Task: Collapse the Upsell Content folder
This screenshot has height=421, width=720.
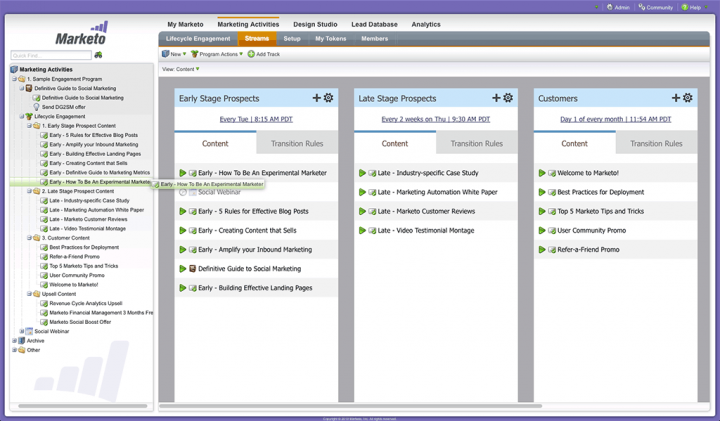Action: 29,294
